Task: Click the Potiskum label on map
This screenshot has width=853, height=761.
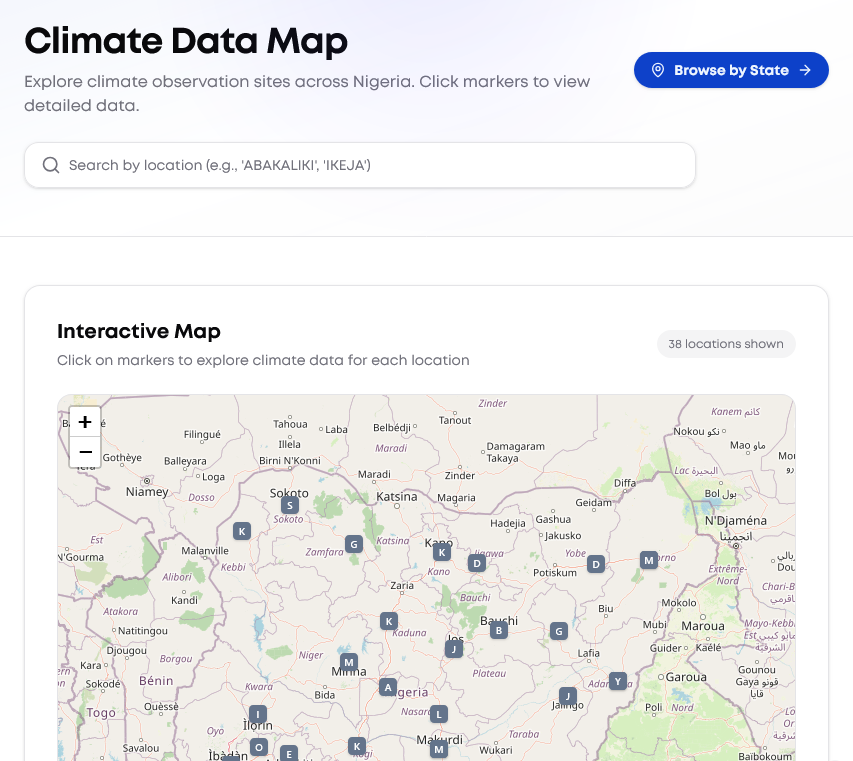Action: pos(555,573)
